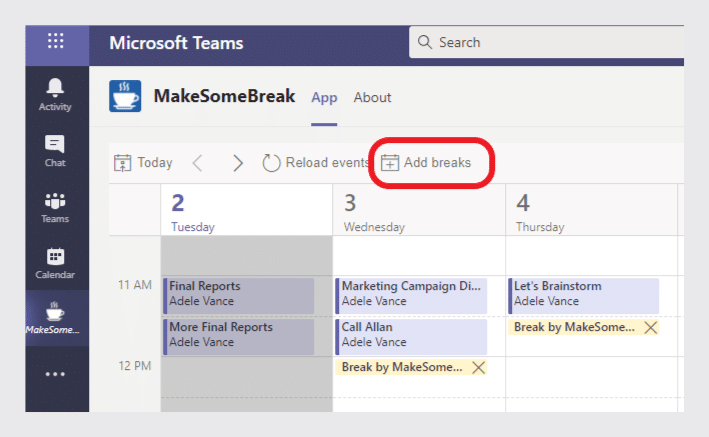Open the Final Reports event
Image resolution: width=709 pixels, height=437 pixels.
(x=239, y=296)
